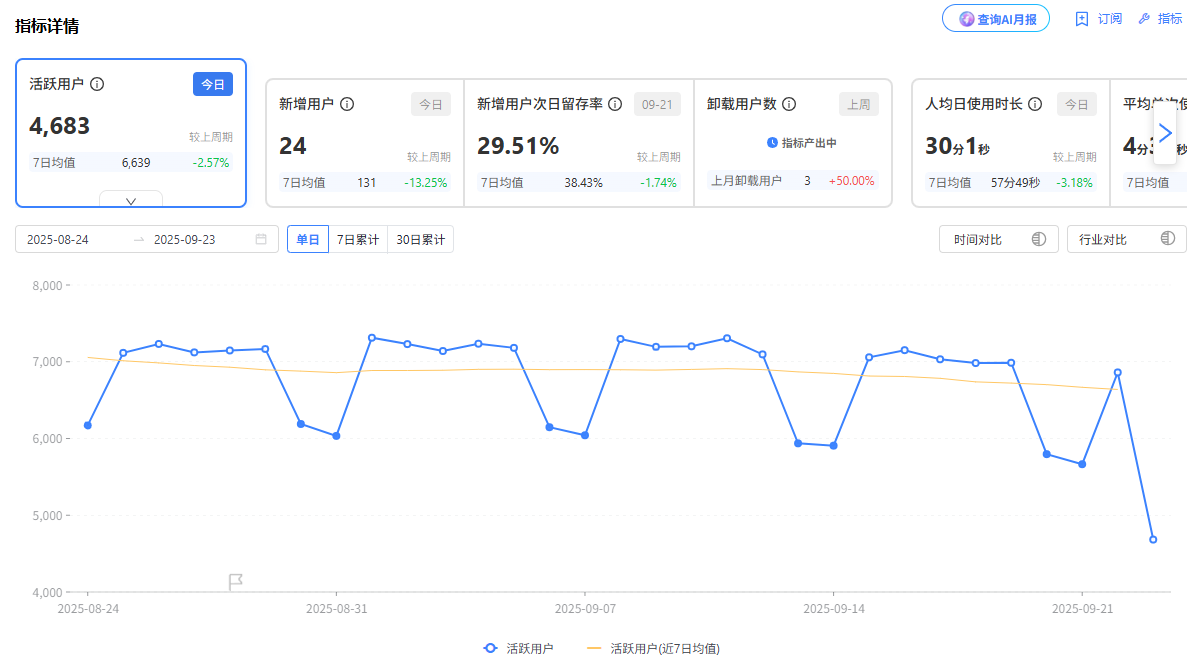
Task: Click the info icon beside 人均日使用时长
Action: pyautogui.click(x=1035, y=104)
